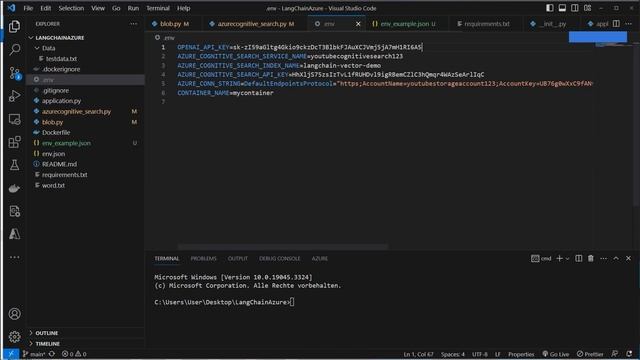Open errors and warnings count in status bar
640x360 pixels.
click(74, 354)
